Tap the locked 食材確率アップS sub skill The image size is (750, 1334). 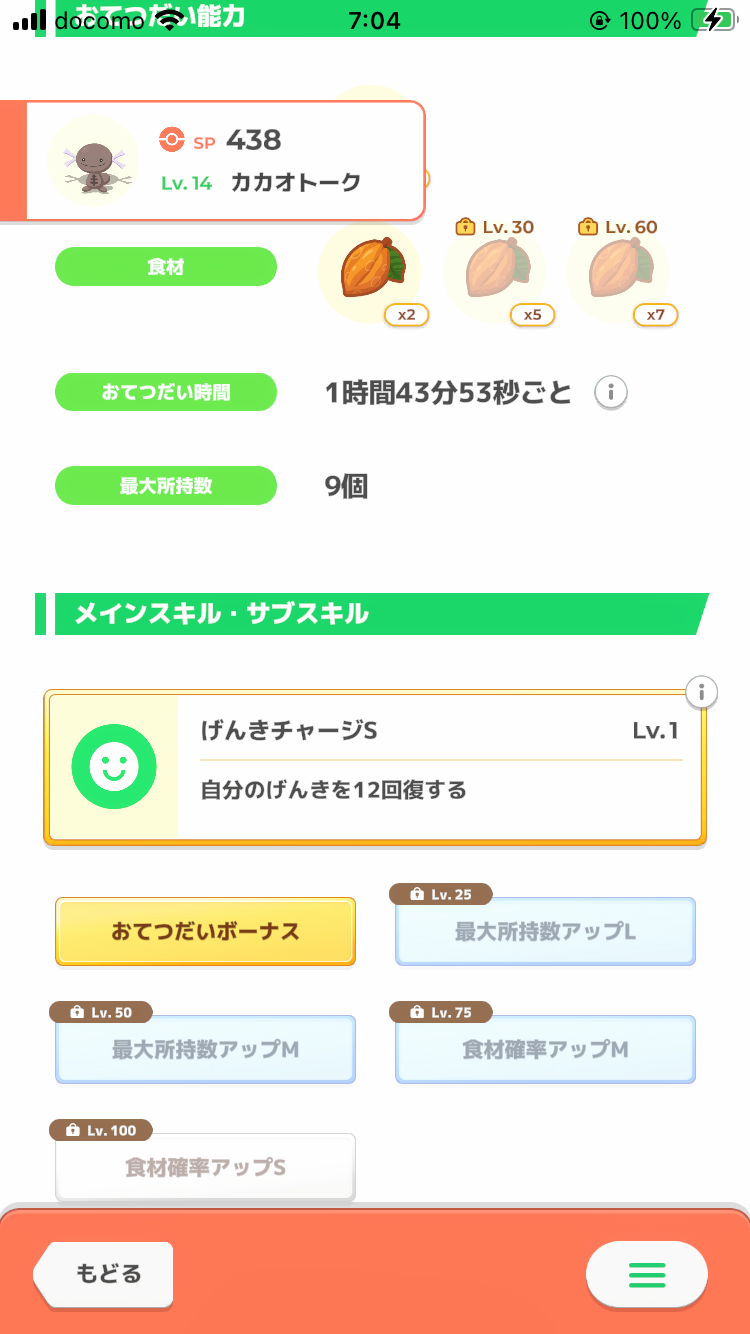[205, 1167]
